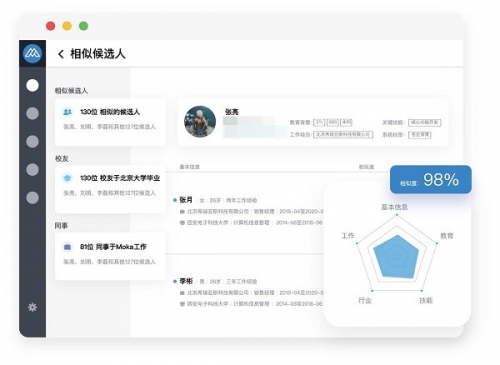Click the briefcase colleagues icon
The image size is (500, 365).
pos(67,247)
